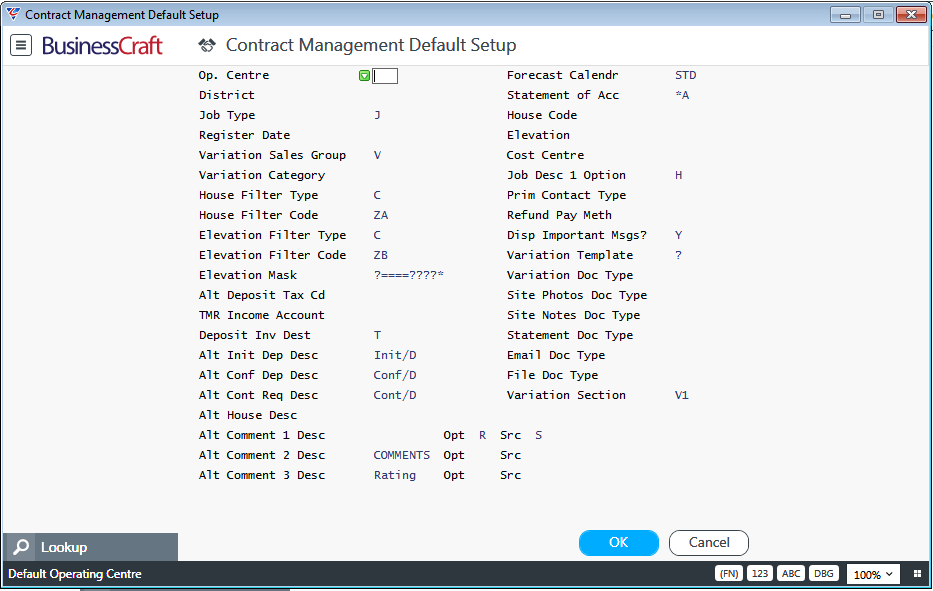Select the Elevation Mask value ?====????*
The image size is (933, 591).
[409, 275]
